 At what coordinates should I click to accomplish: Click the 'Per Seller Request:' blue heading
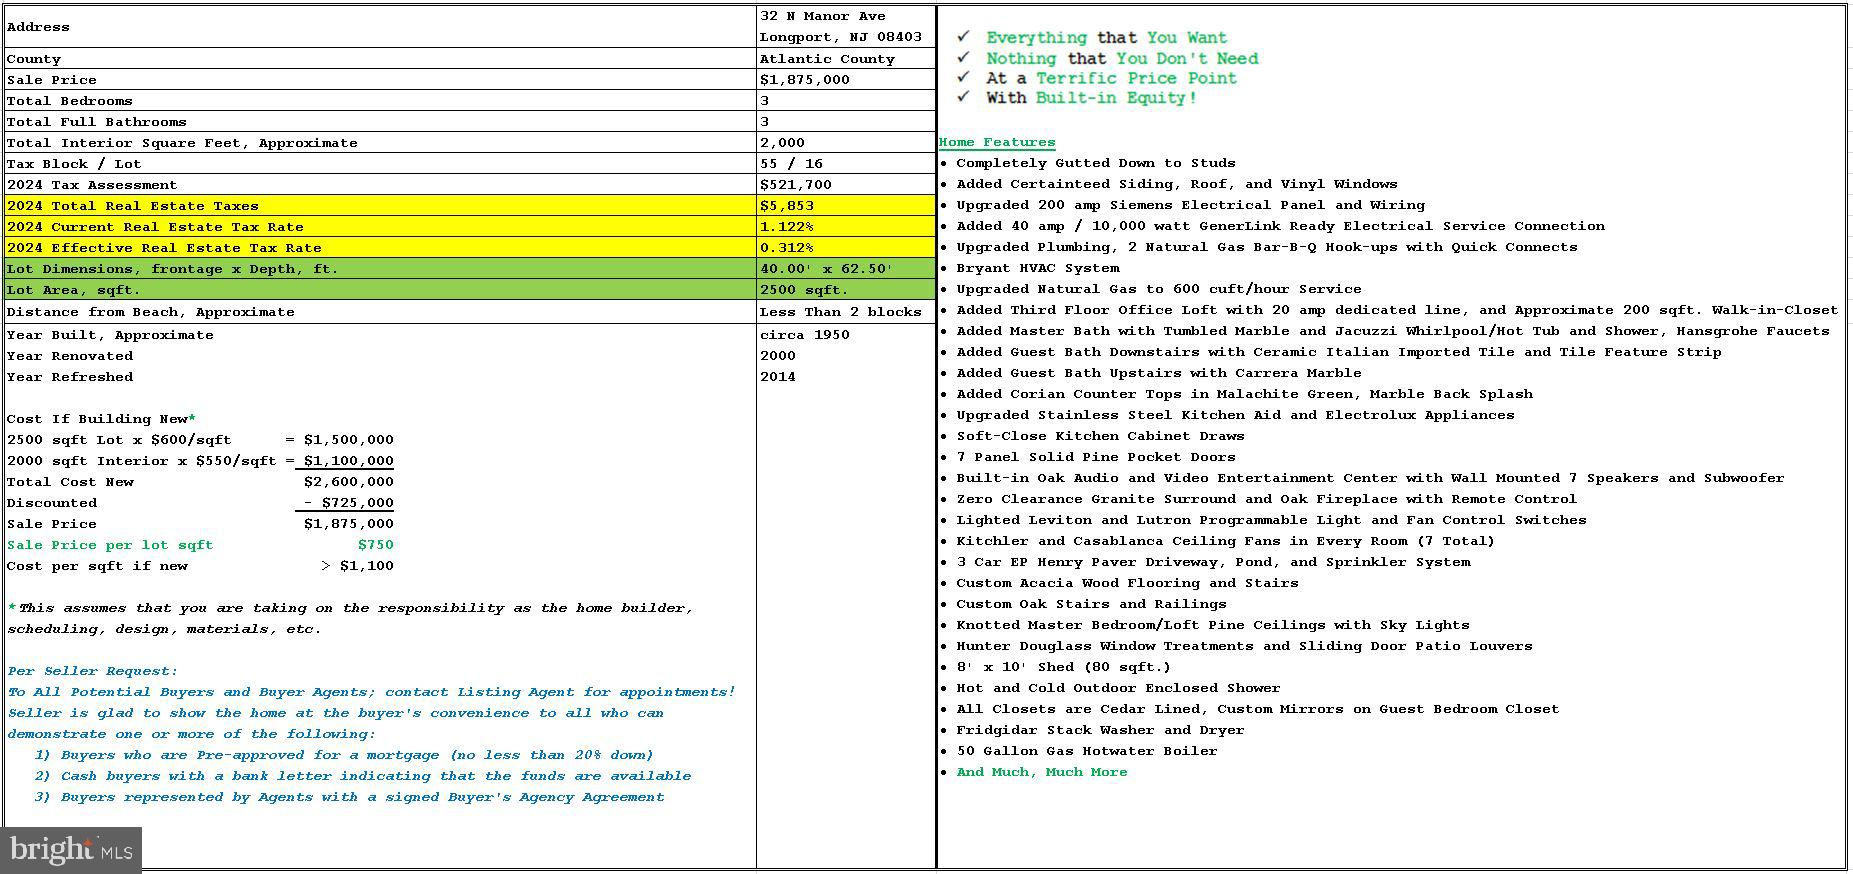point(92,671)
